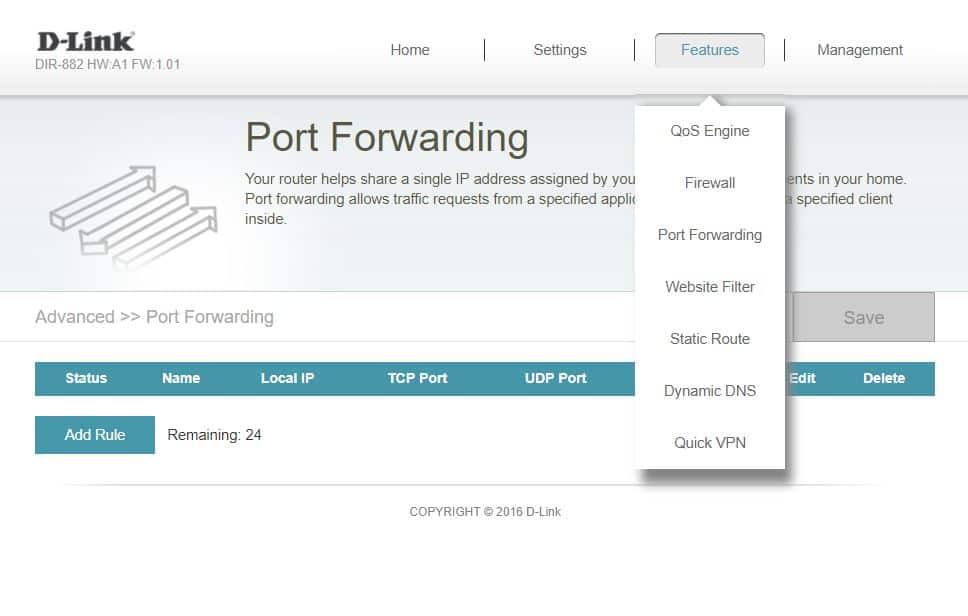Image resolution: width=968 pixels, height=616 pixels.
Task: Open the Home tab
Action: pos(410,50)
